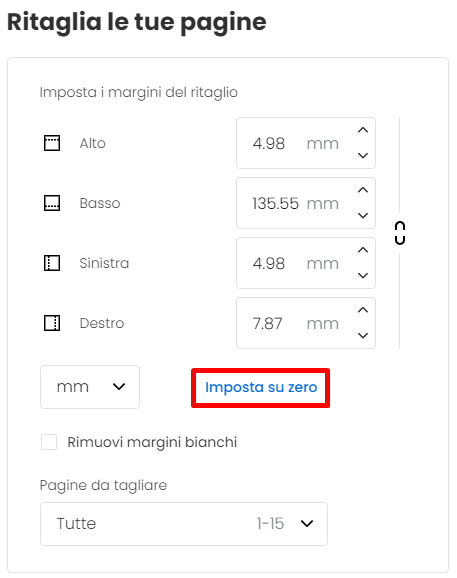This screenshot has height=578, width=457.
Task: Toggle the chain link margins icon
Action: point(400,233)
